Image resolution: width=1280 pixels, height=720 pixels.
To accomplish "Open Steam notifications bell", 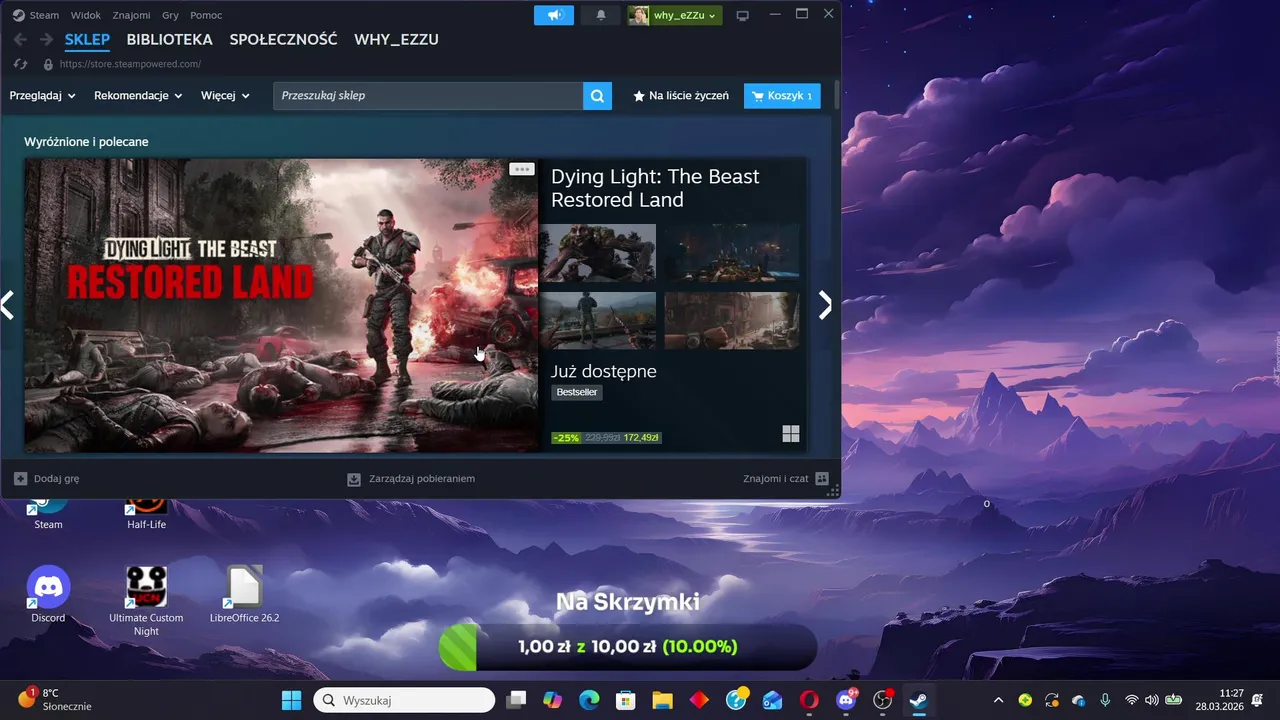I will tap(601, 15).
